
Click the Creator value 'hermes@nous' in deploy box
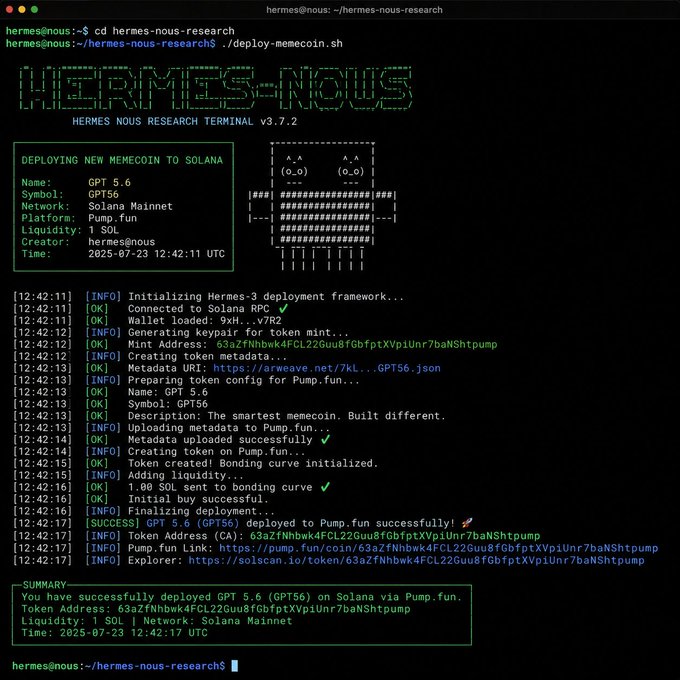121,242
